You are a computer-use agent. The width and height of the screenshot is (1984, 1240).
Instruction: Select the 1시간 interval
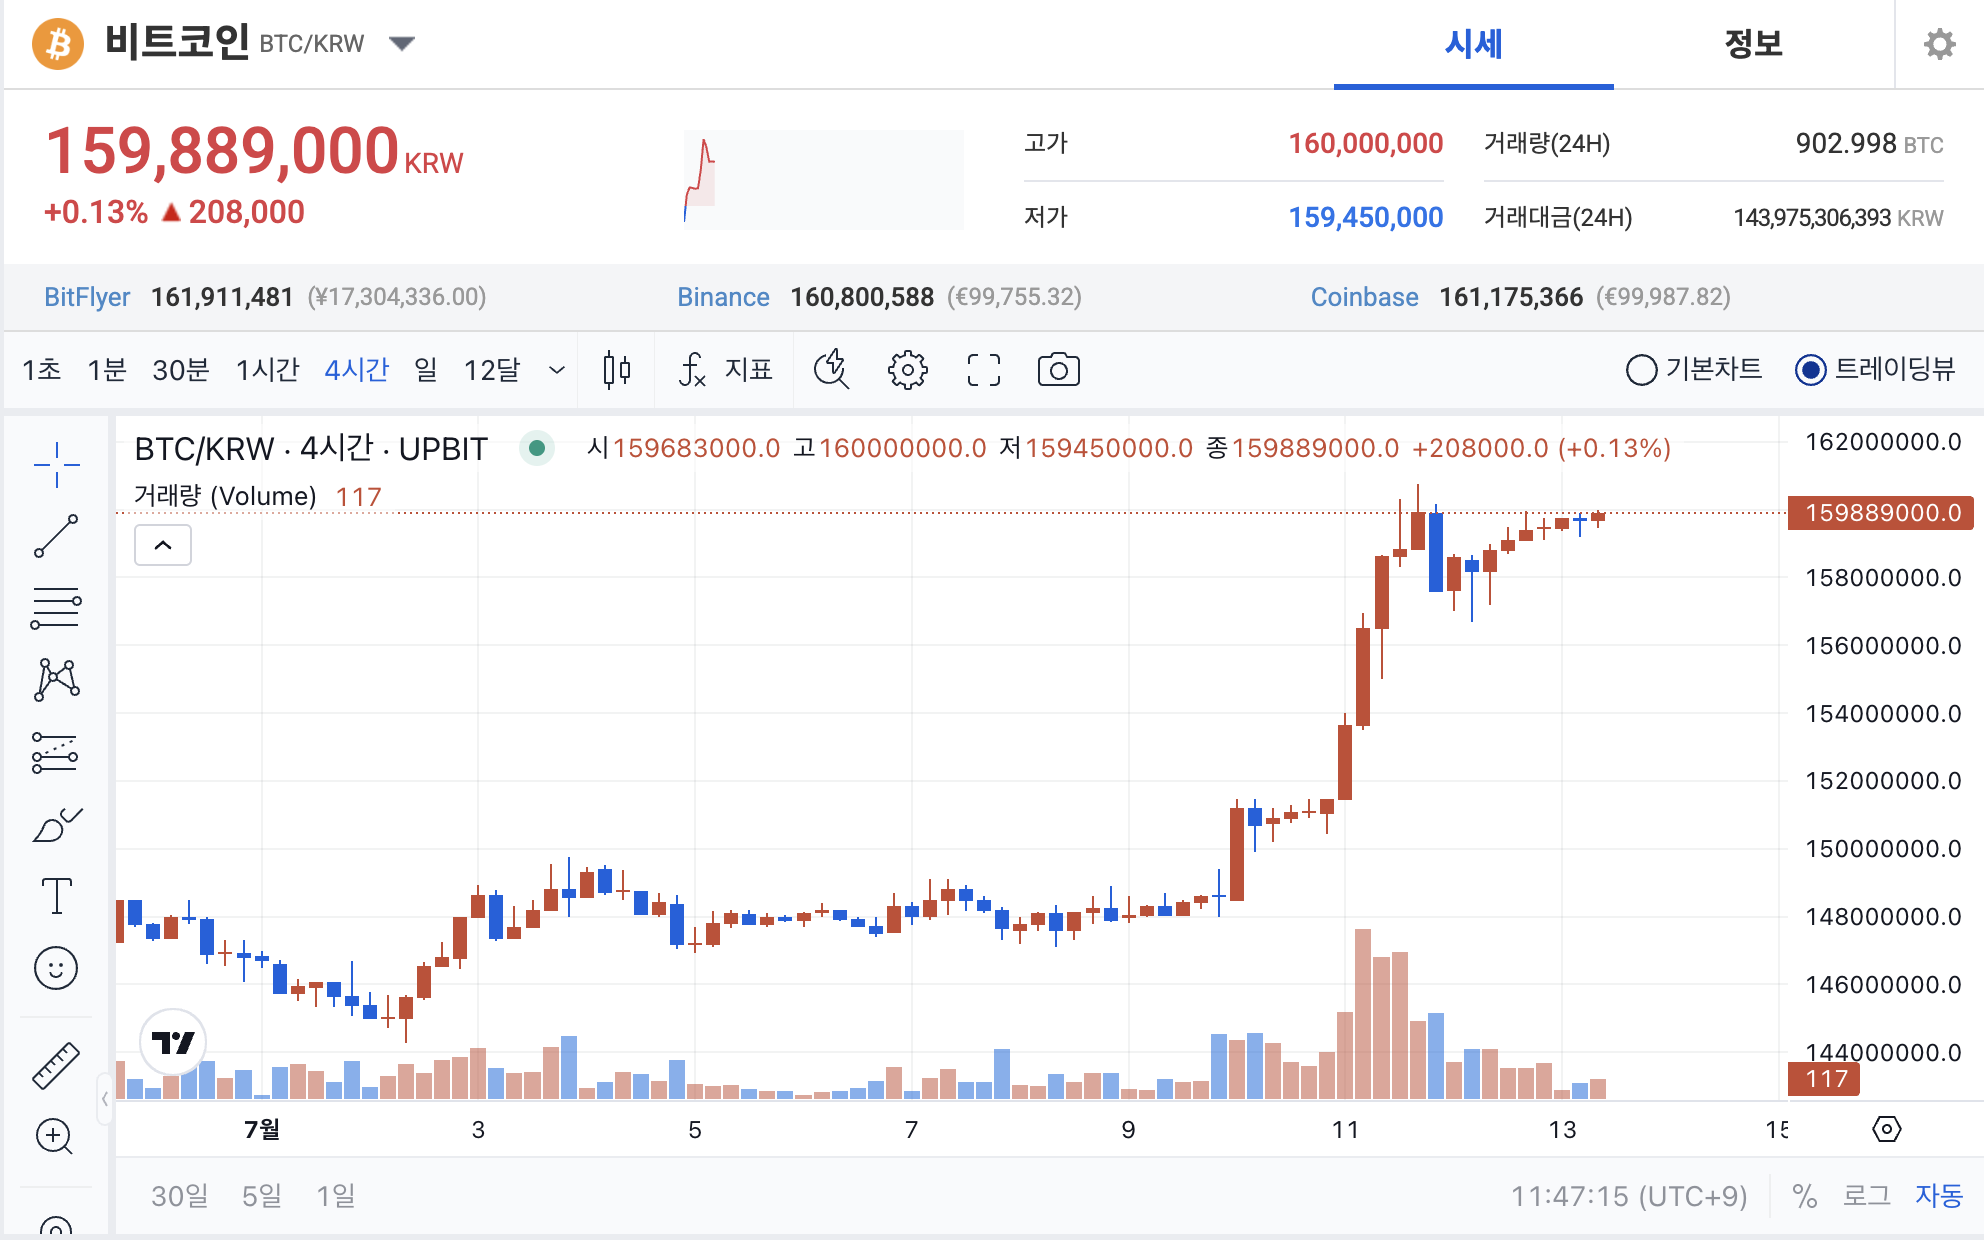pyautogui.click(x=267, y=370)
